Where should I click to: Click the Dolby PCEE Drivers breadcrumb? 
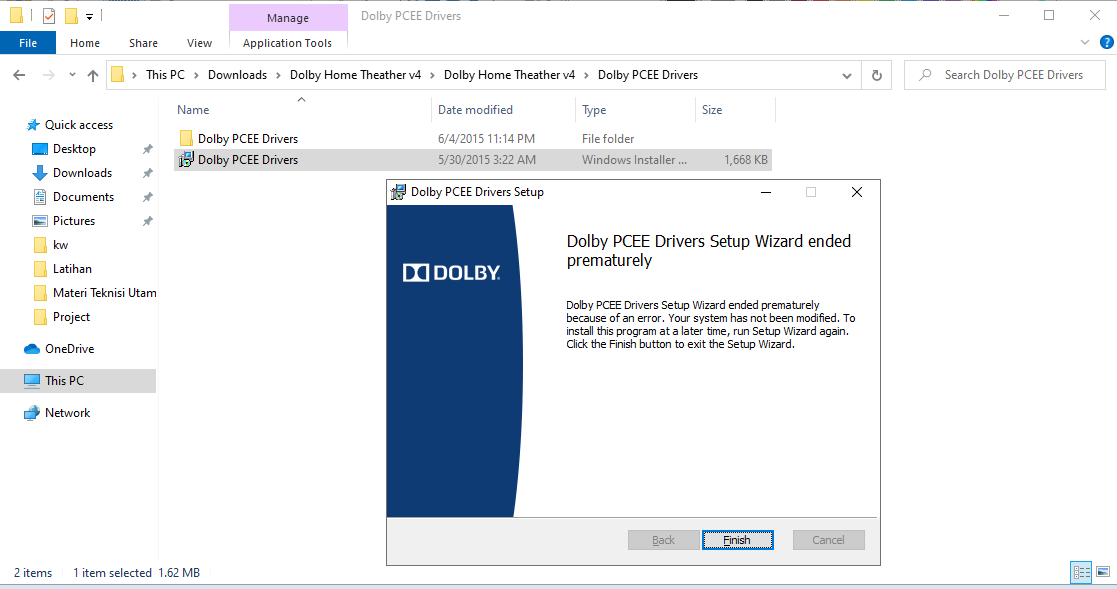[648, 75]
